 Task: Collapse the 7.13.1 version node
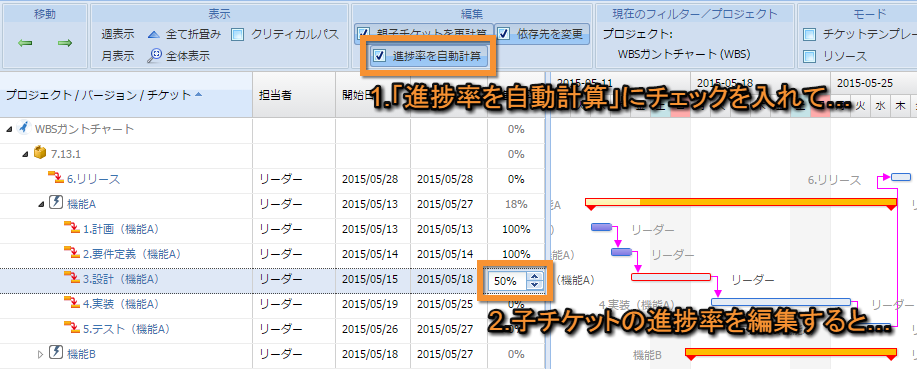point(25,154)
